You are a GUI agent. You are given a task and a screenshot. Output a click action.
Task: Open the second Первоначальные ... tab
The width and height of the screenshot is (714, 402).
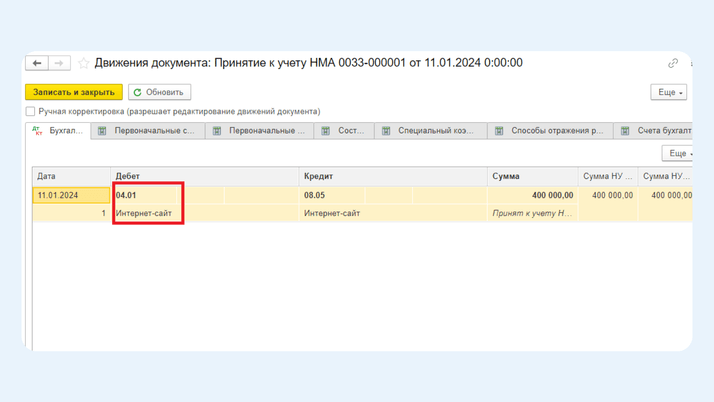coord(260,131)
